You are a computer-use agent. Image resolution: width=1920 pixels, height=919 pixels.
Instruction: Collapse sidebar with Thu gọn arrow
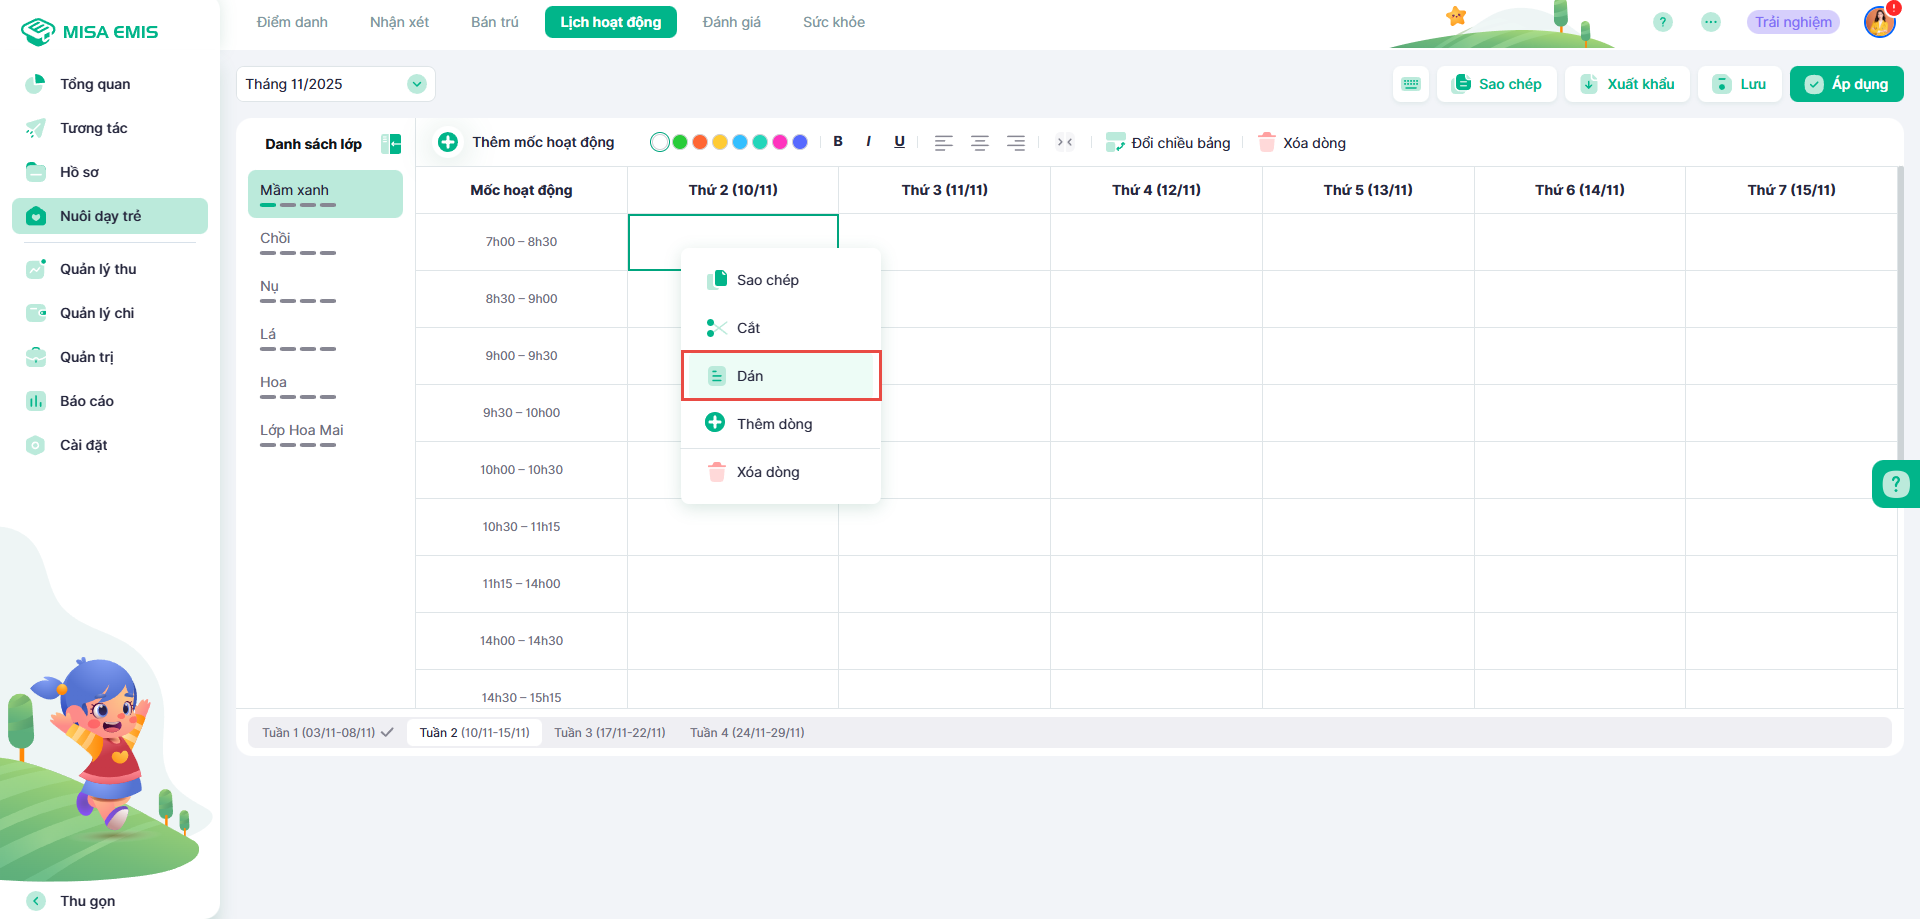[x=36, y=901]
